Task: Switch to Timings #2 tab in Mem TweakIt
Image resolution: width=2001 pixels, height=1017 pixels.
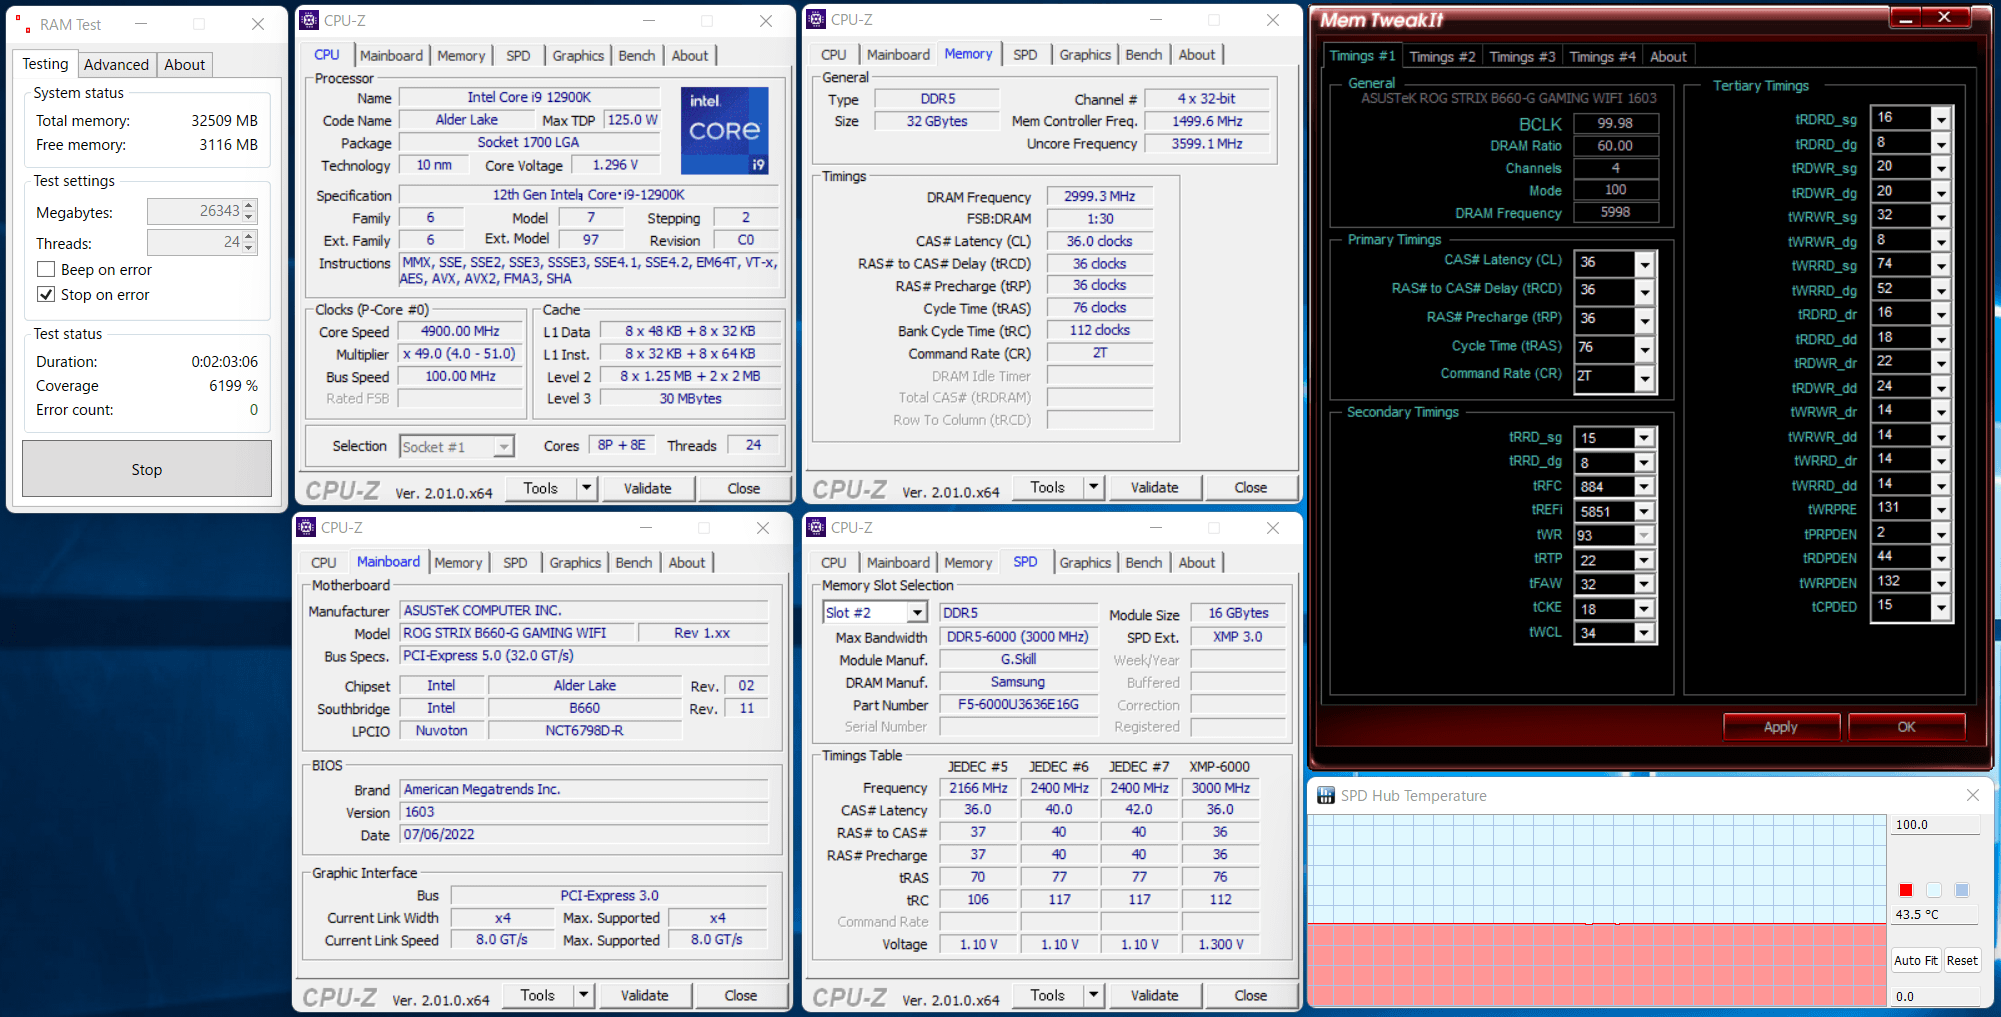Action: tap(1442, 57)
